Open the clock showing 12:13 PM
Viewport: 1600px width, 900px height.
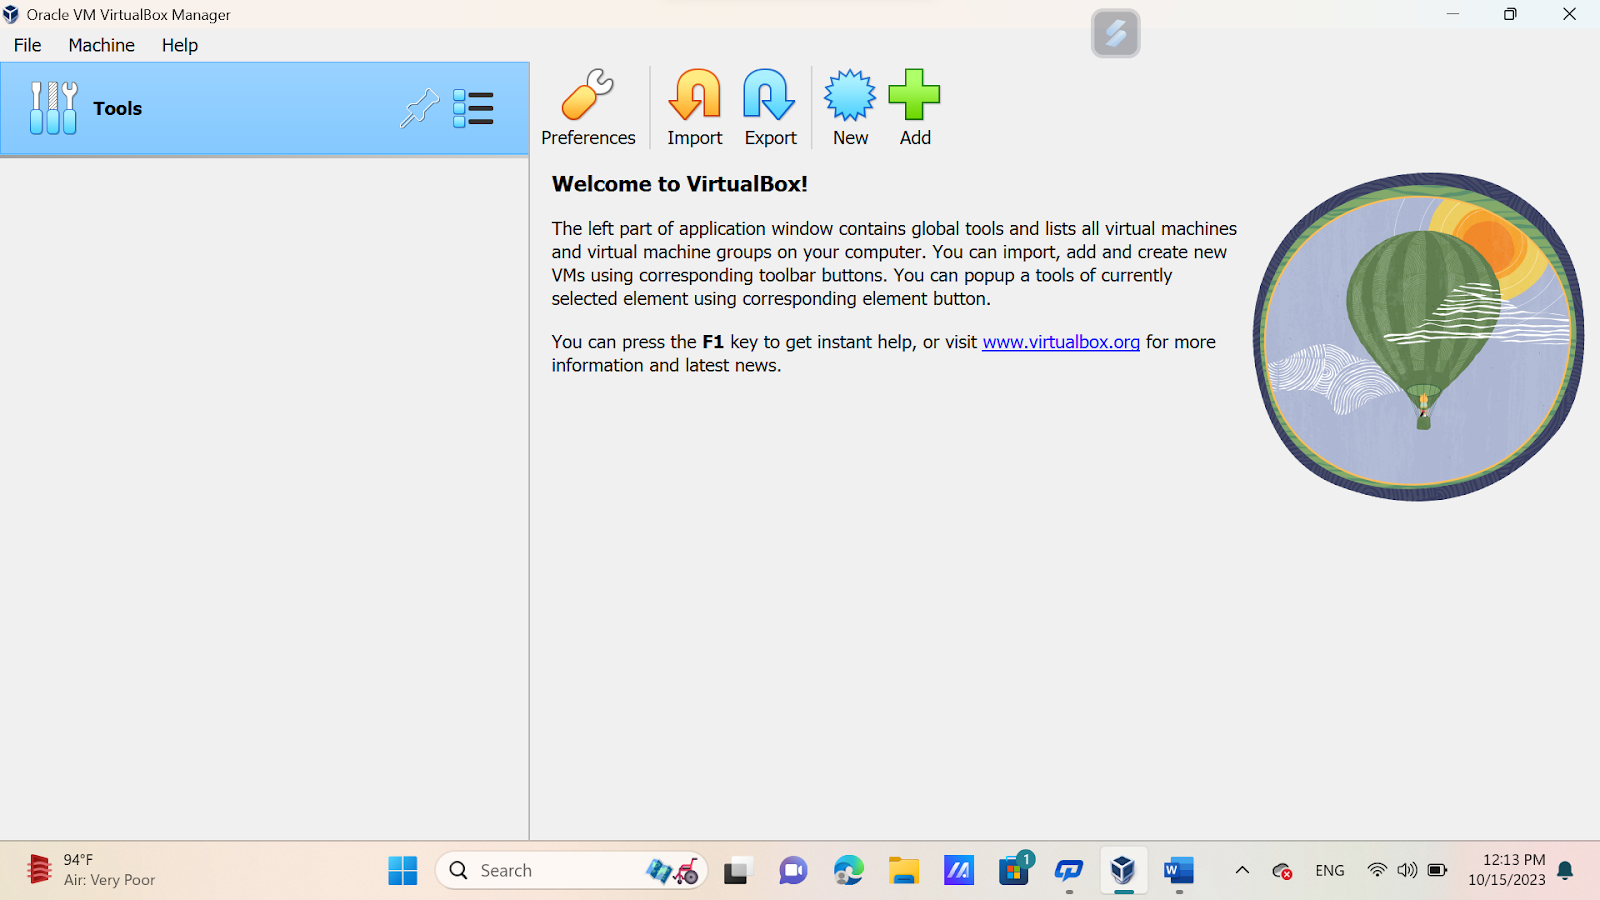pyautogui.click(x=1507, y=870)
